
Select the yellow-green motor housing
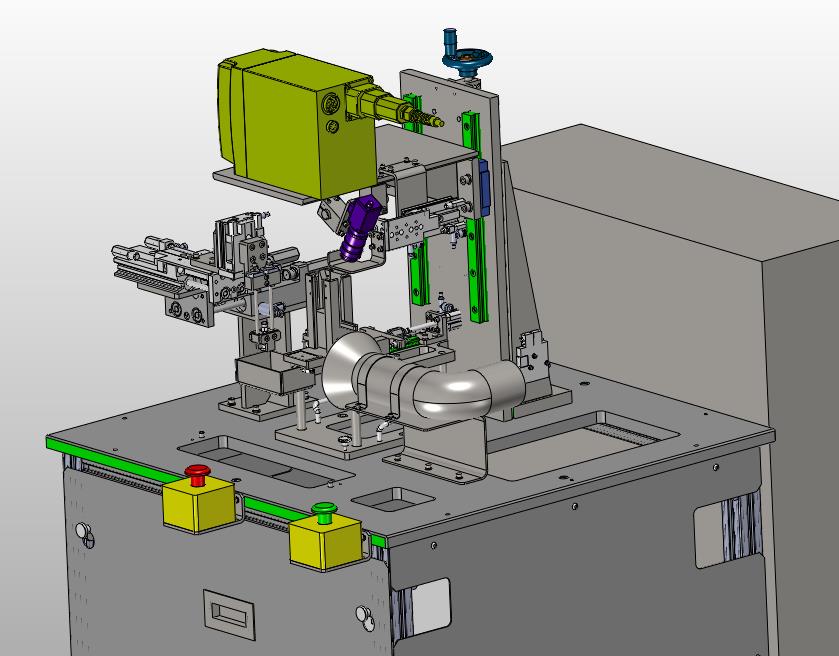pyautogui.click(x=297, y=124)
